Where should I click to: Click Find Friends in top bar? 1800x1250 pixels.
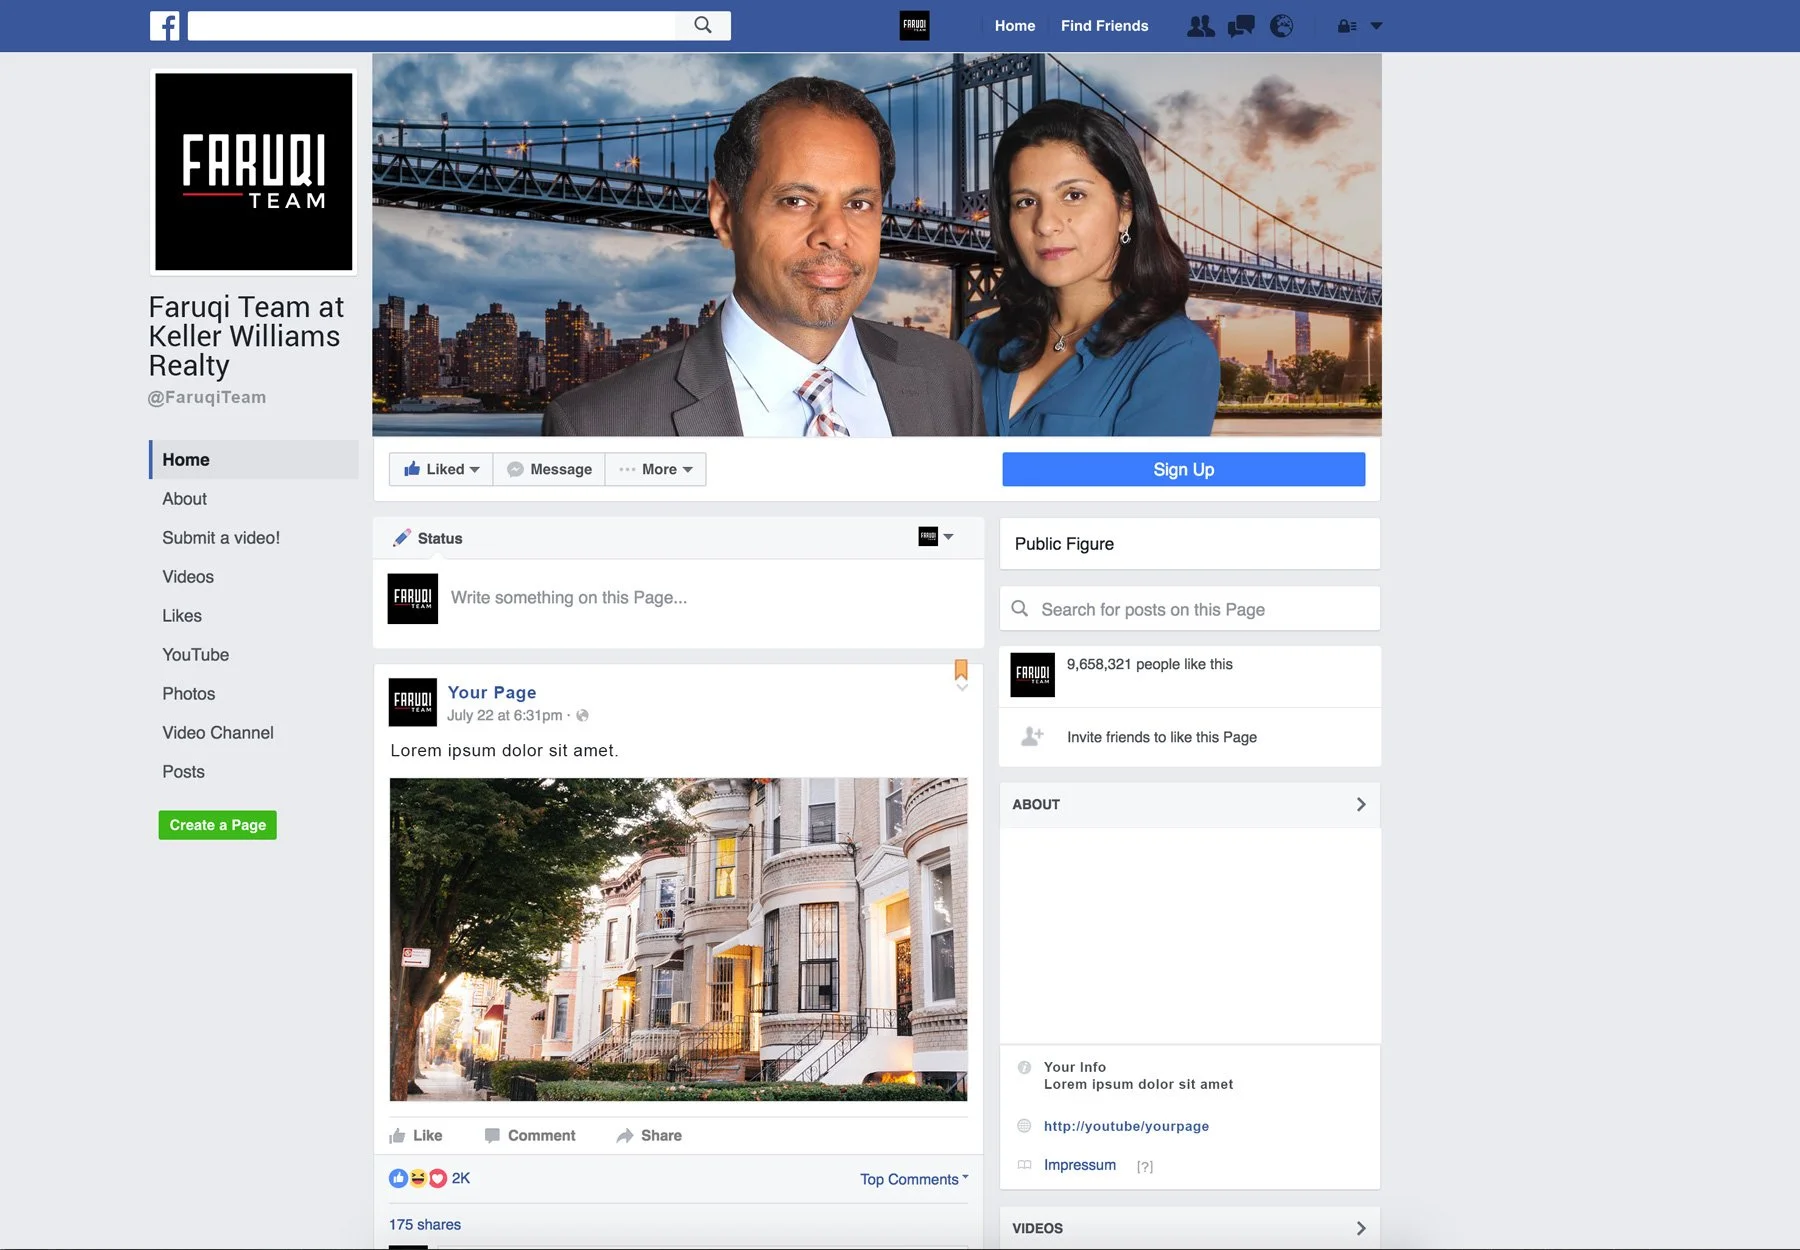pyautogui.click(x=1104, y=26)
